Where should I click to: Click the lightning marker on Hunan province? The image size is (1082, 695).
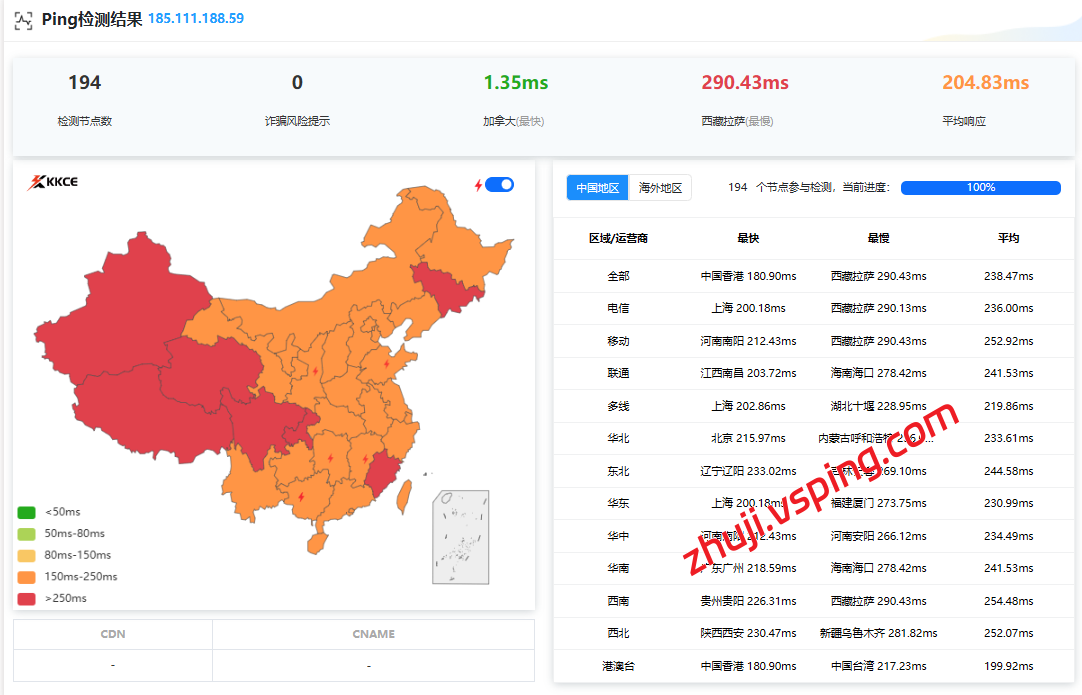click(x=330, y=458)
